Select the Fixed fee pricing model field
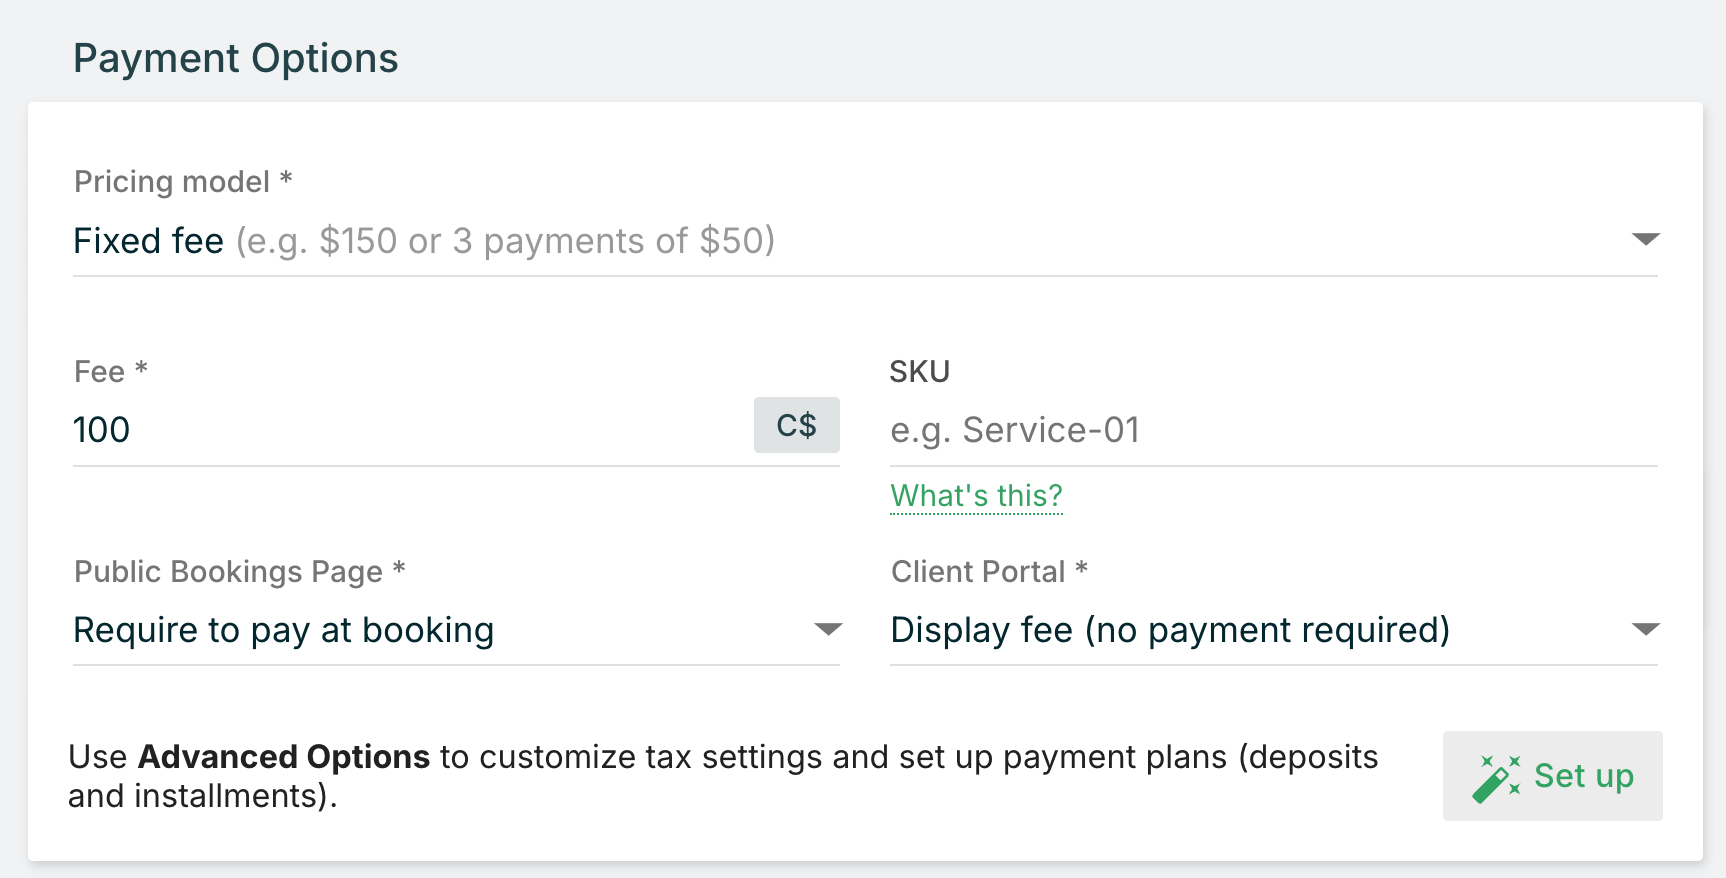The height and width of the screenshot is (878, 1726). pos(866,241)
